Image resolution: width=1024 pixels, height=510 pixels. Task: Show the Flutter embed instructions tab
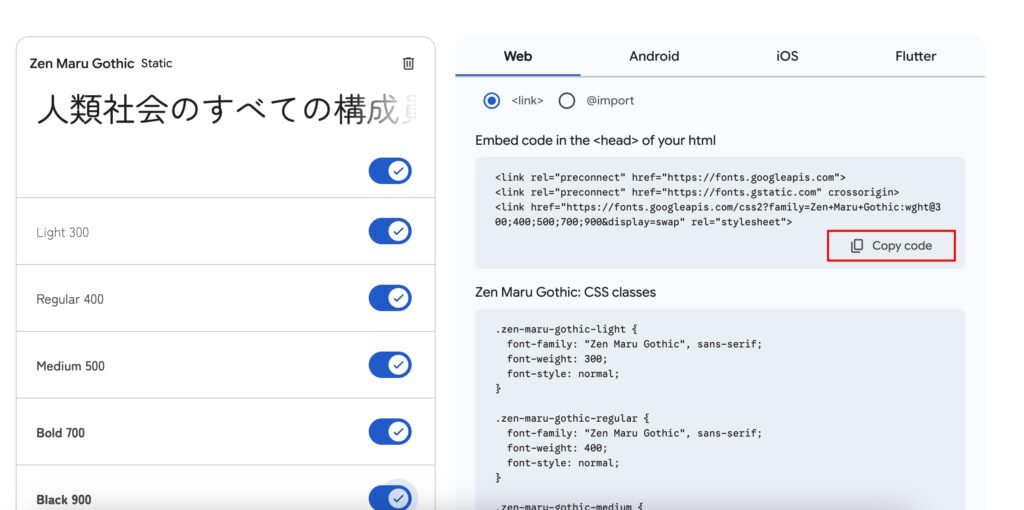[915, 56]
